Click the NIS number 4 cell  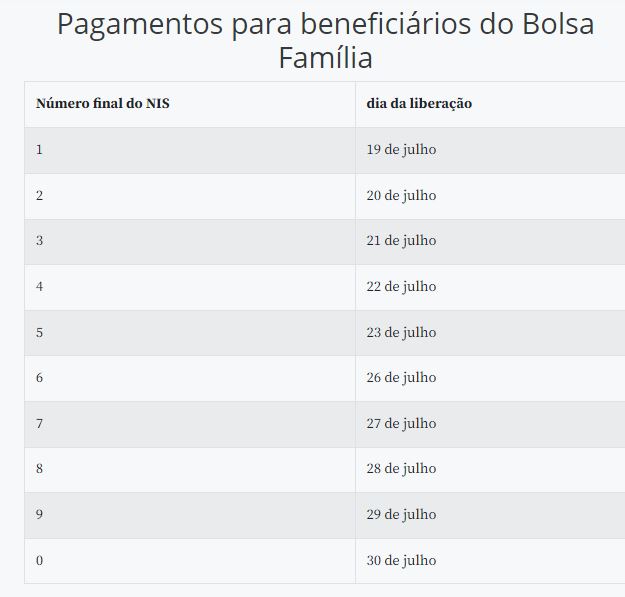pos(190,287)
